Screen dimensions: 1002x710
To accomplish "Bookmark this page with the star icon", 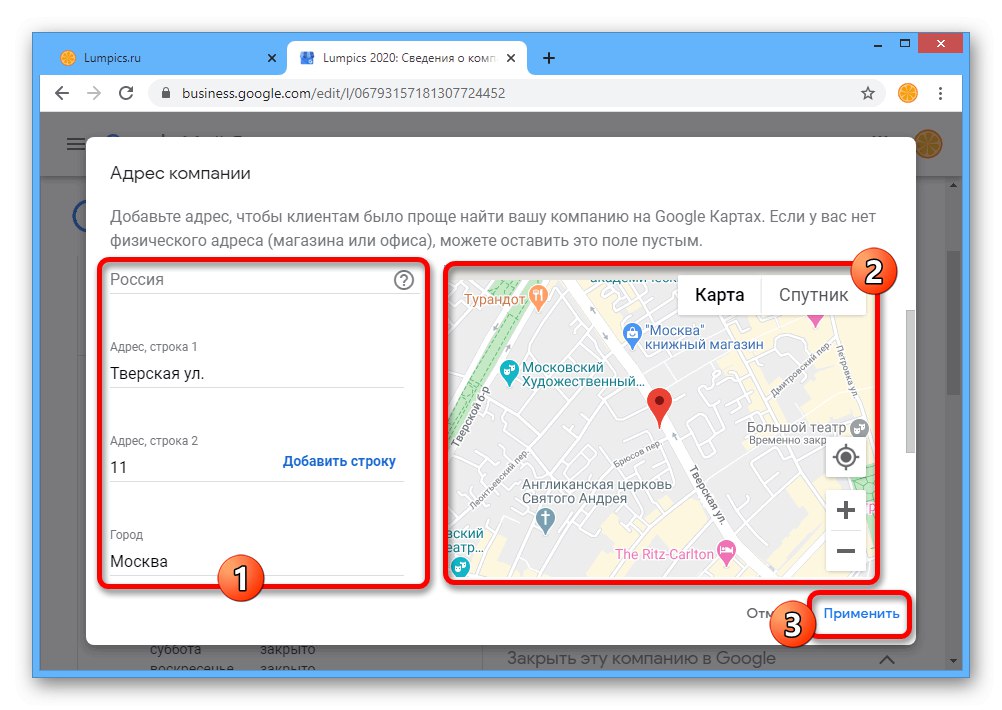I will point(867,93).
